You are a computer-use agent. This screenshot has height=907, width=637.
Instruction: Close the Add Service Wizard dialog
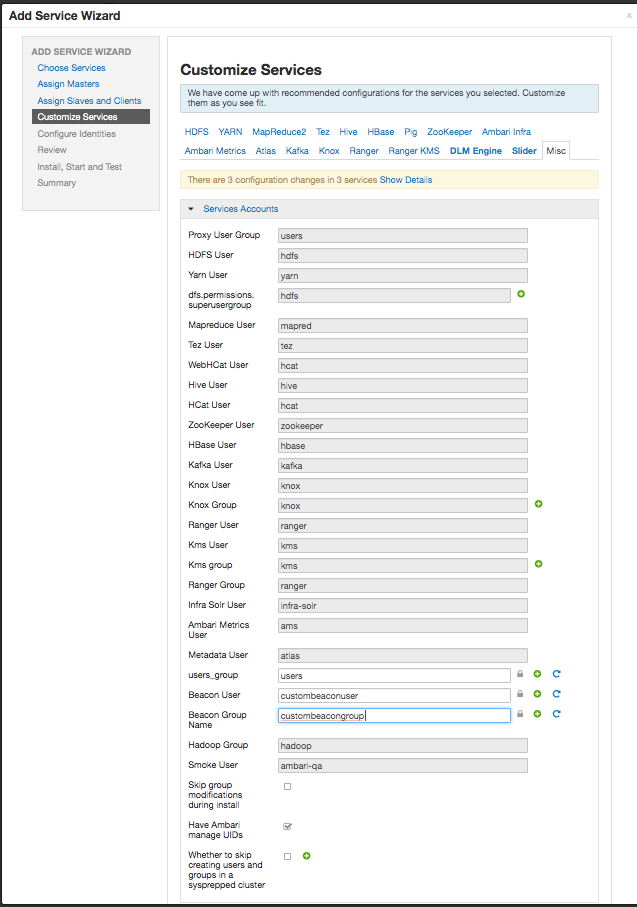click(x=629, y=16)
